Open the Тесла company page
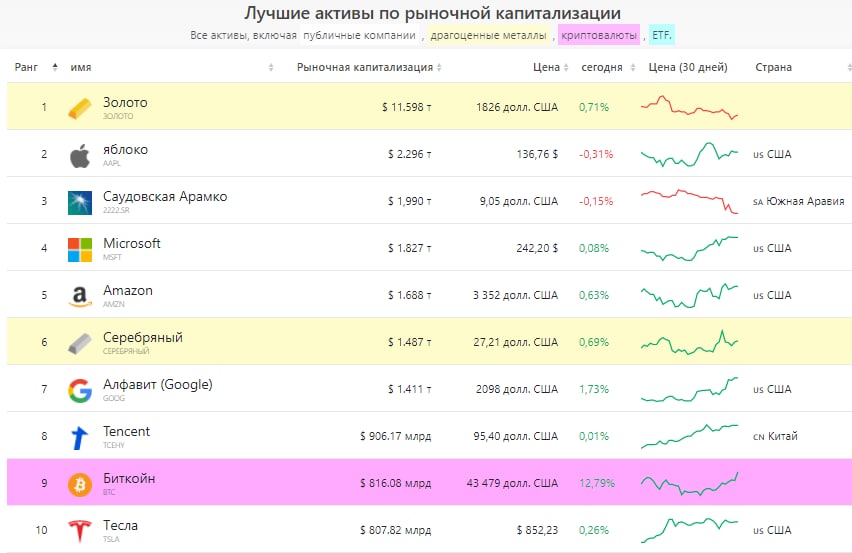 click(x=120, y=525)
